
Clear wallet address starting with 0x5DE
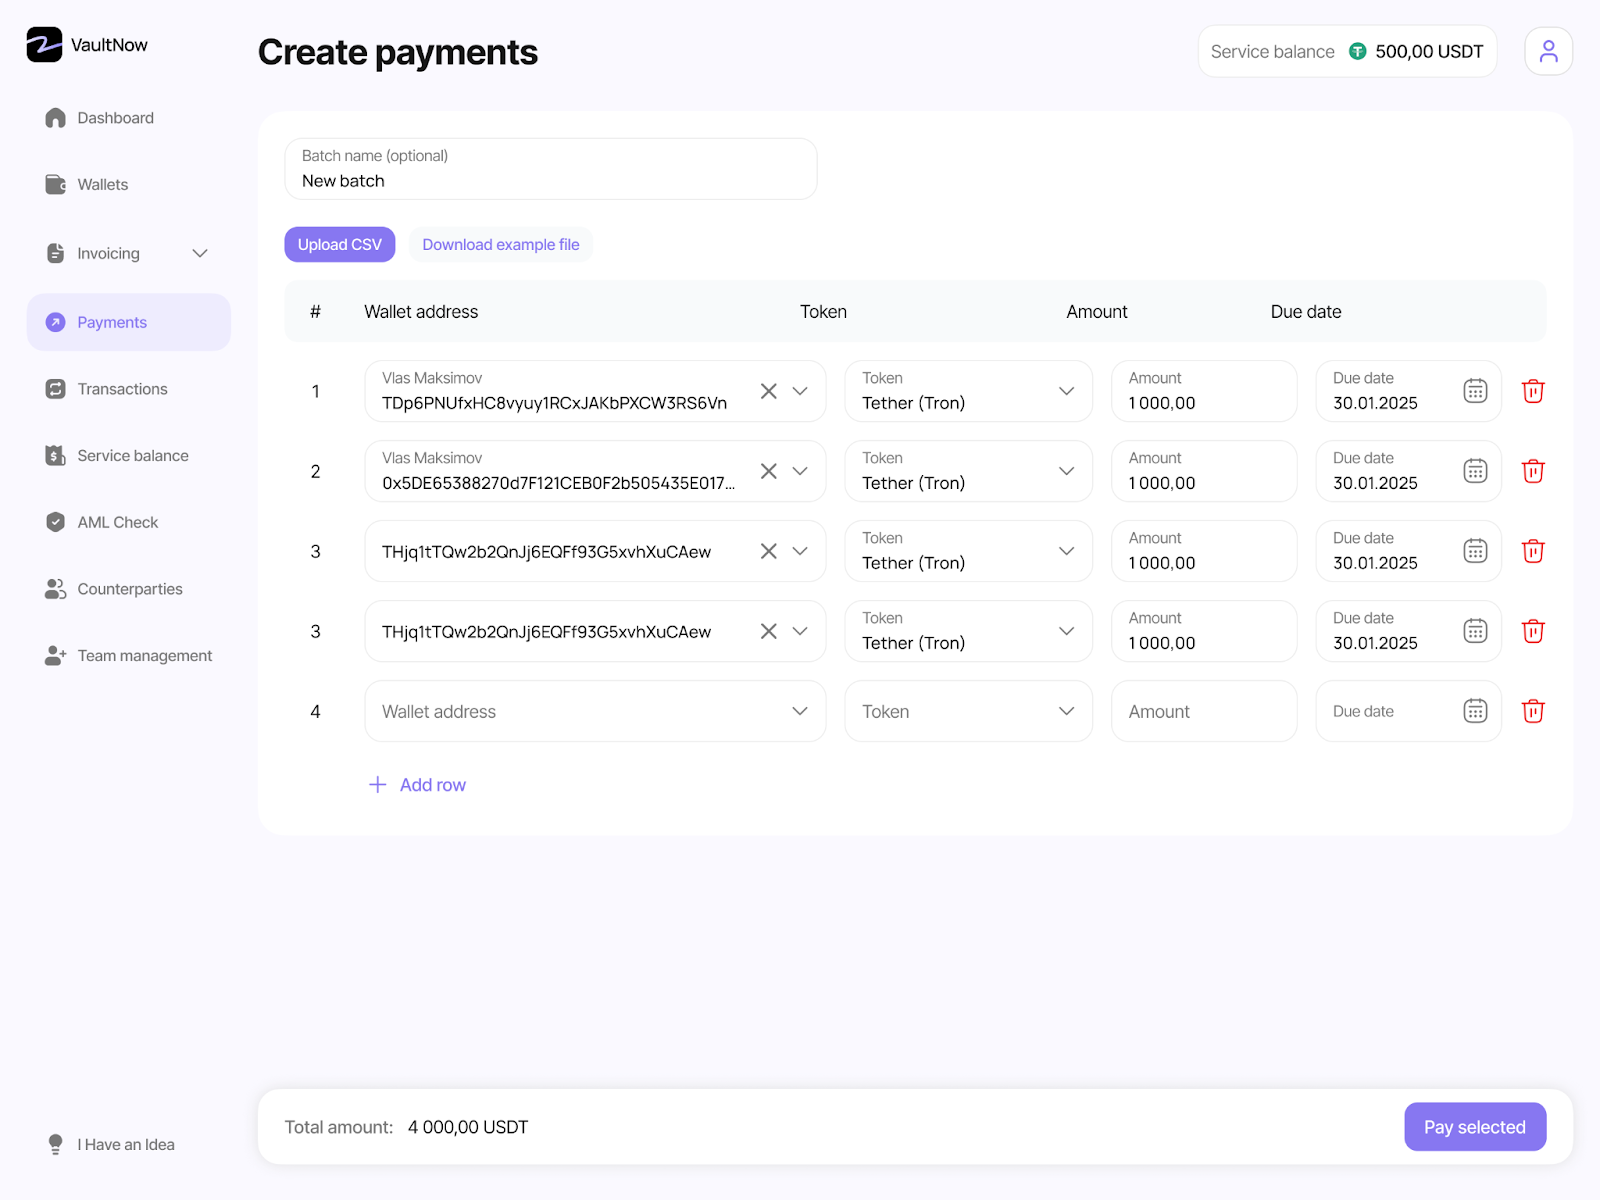768,471
